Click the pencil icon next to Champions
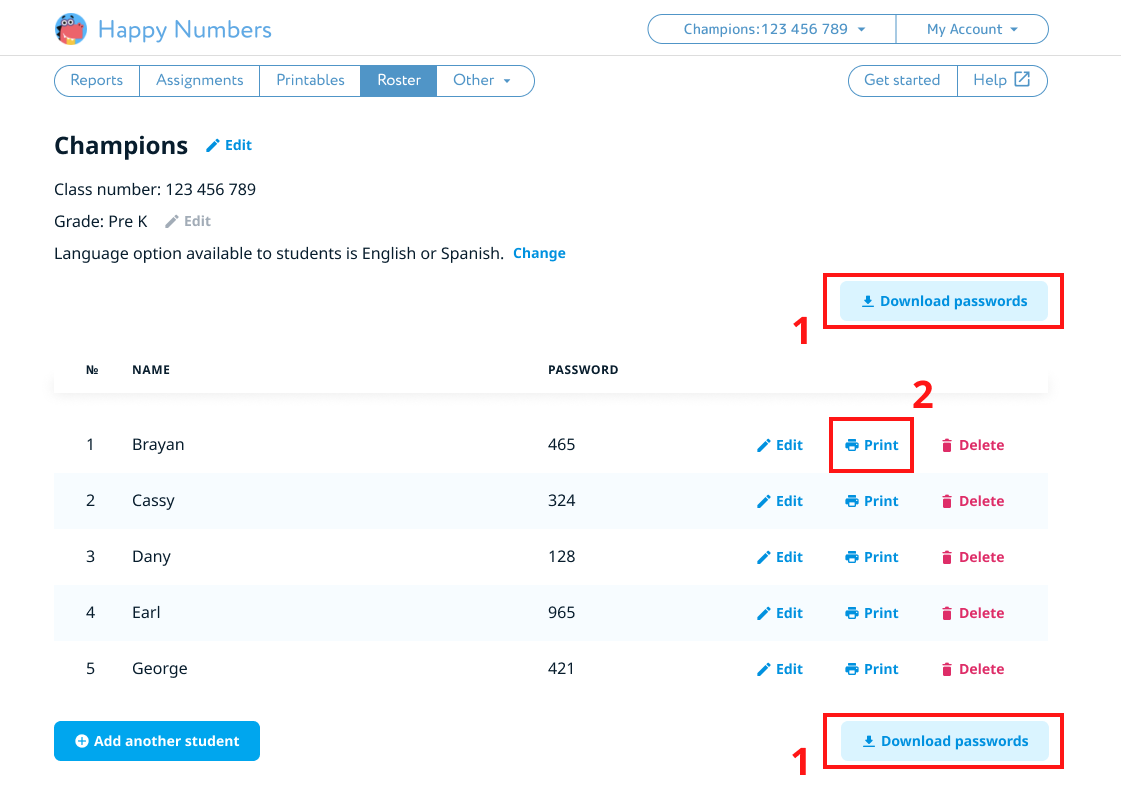 (212, 146)
